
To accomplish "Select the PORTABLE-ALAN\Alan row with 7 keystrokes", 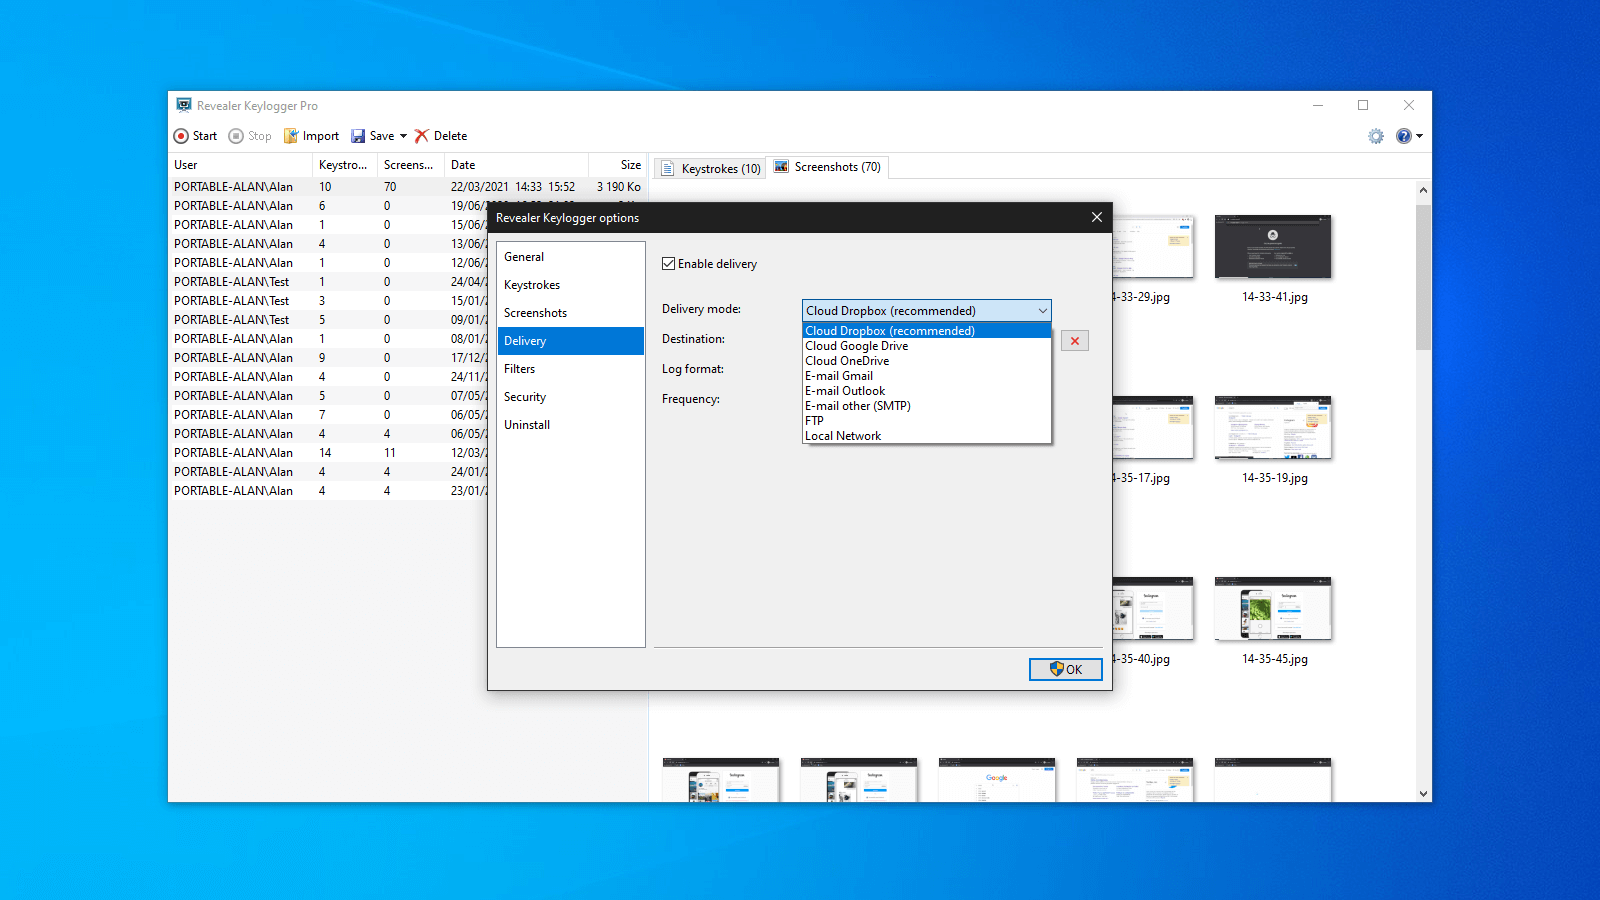I will (328, 415).
